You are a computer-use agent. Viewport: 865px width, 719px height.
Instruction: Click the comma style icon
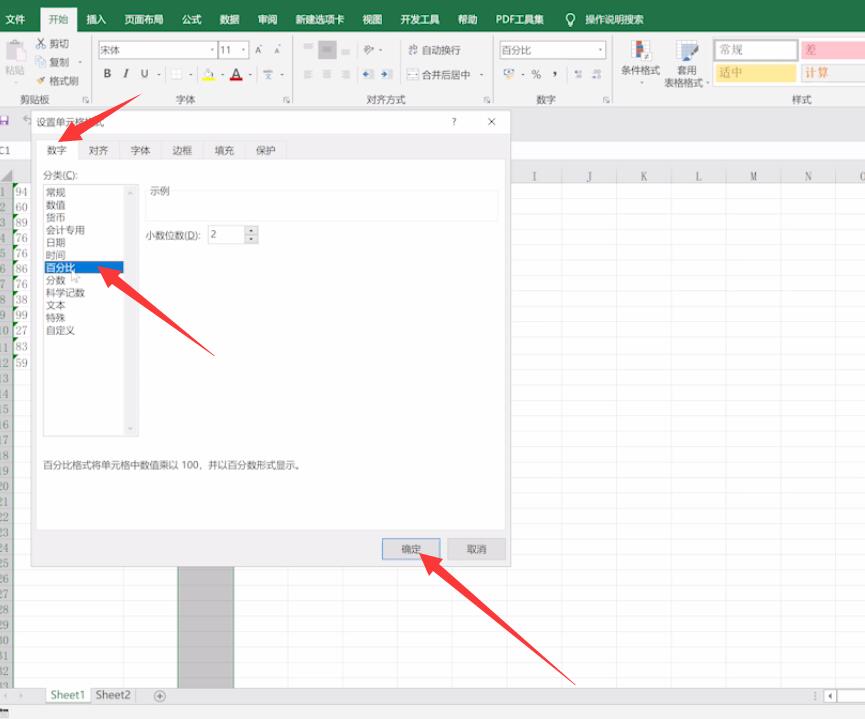554,74
